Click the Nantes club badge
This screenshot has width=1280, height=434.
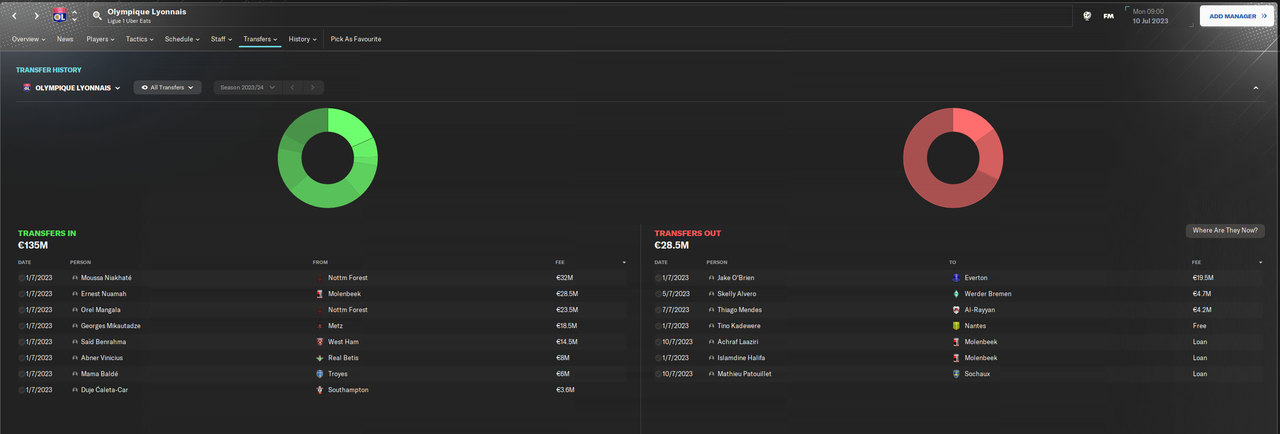coord(957,326)
